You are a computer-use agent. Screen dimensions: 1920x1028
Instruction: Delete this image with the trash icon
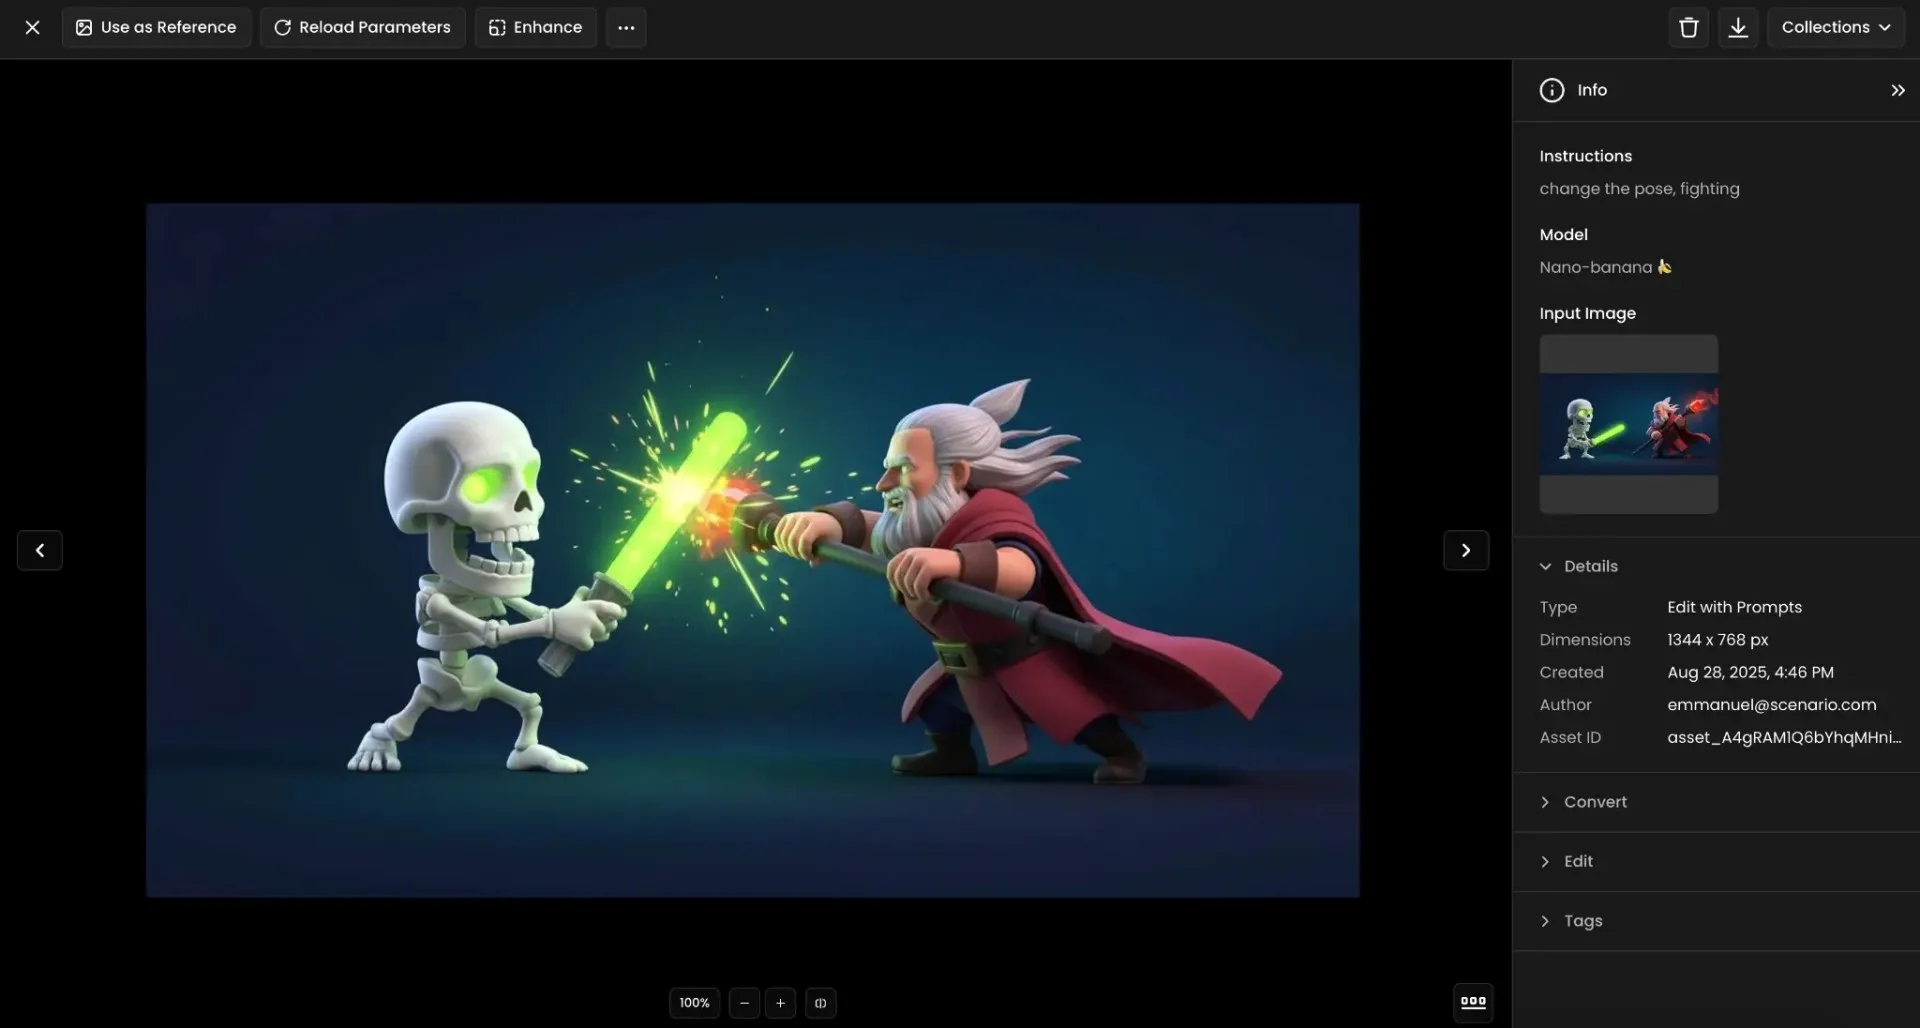tap(1688, 27)
